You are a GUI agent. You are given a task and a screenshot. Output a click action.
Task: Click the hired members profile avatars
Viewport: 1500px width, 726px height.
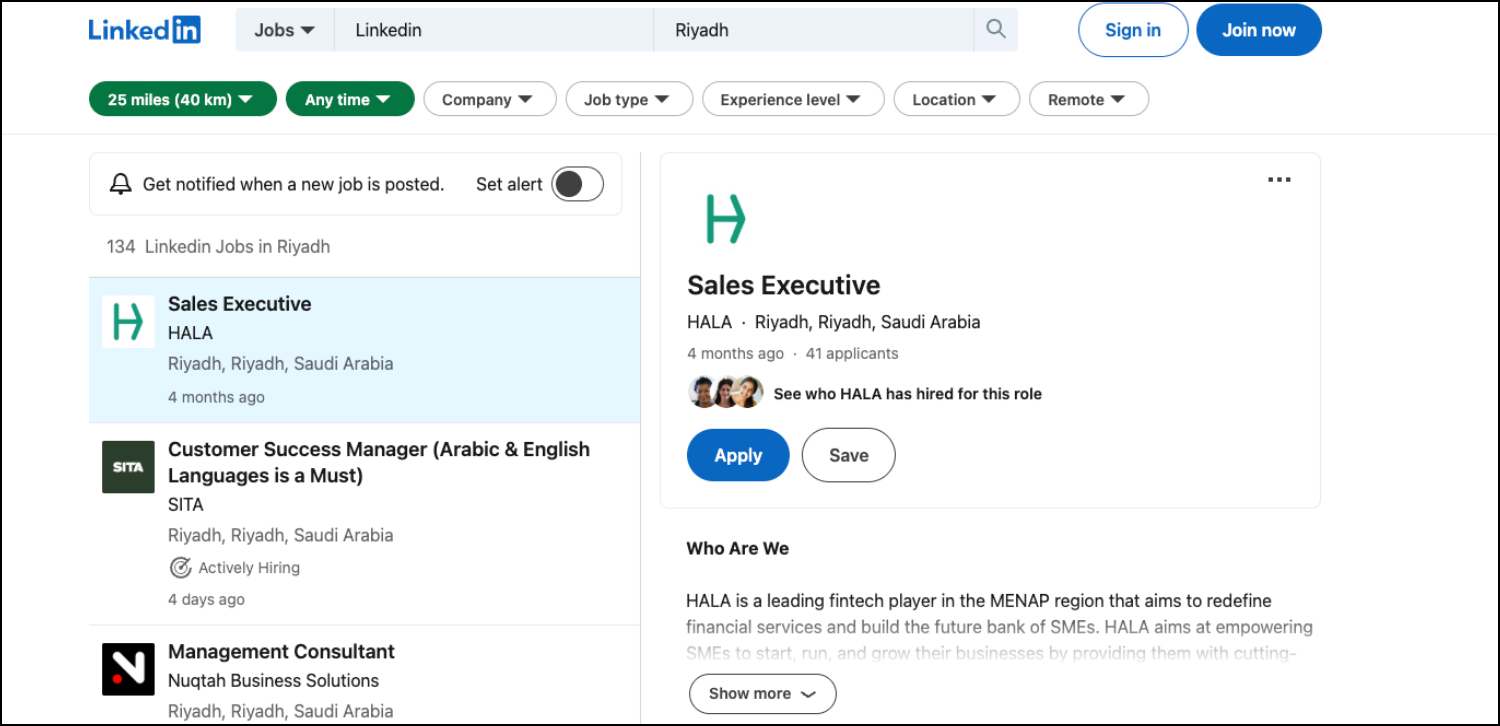[726, 392]
